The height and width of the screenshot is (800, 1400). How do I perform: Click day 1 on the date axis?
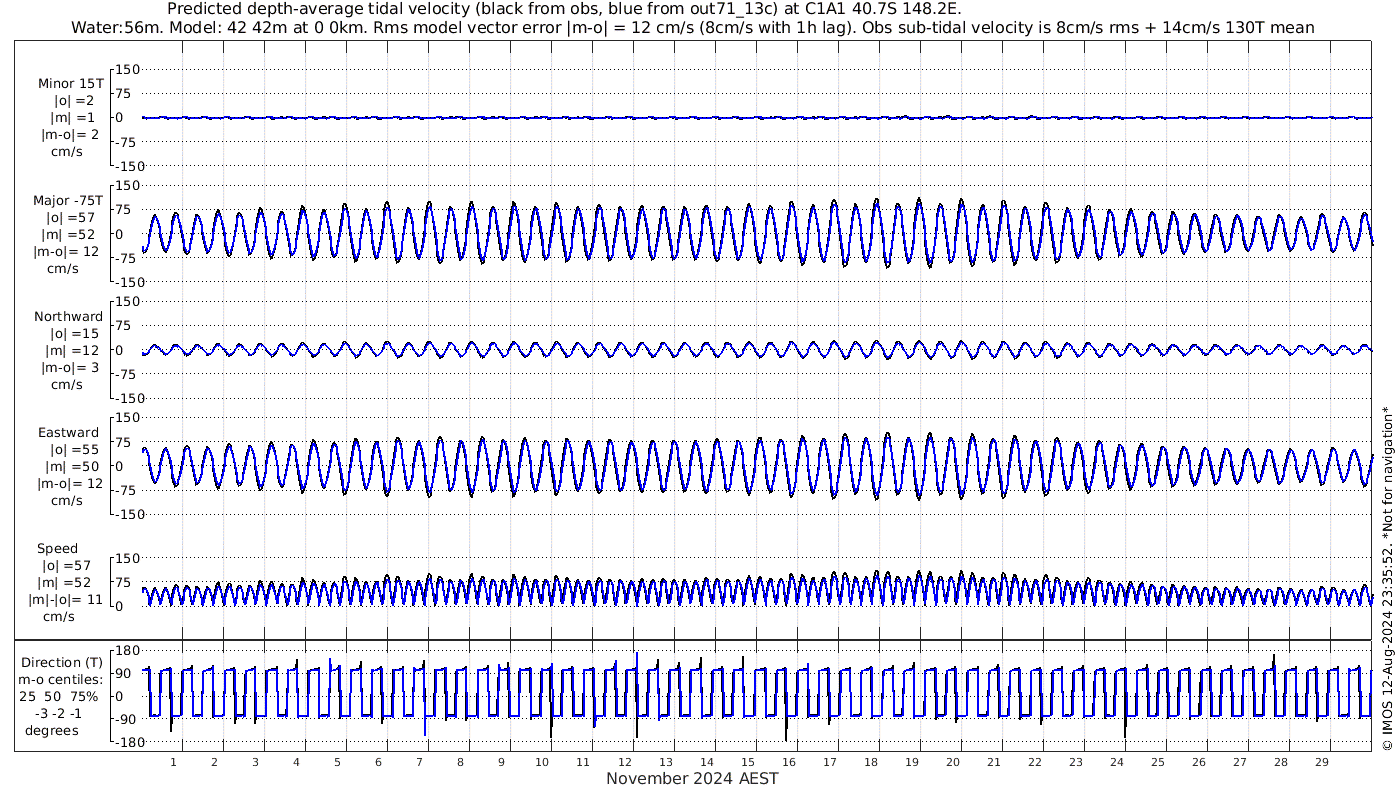(x=173, y=762)
